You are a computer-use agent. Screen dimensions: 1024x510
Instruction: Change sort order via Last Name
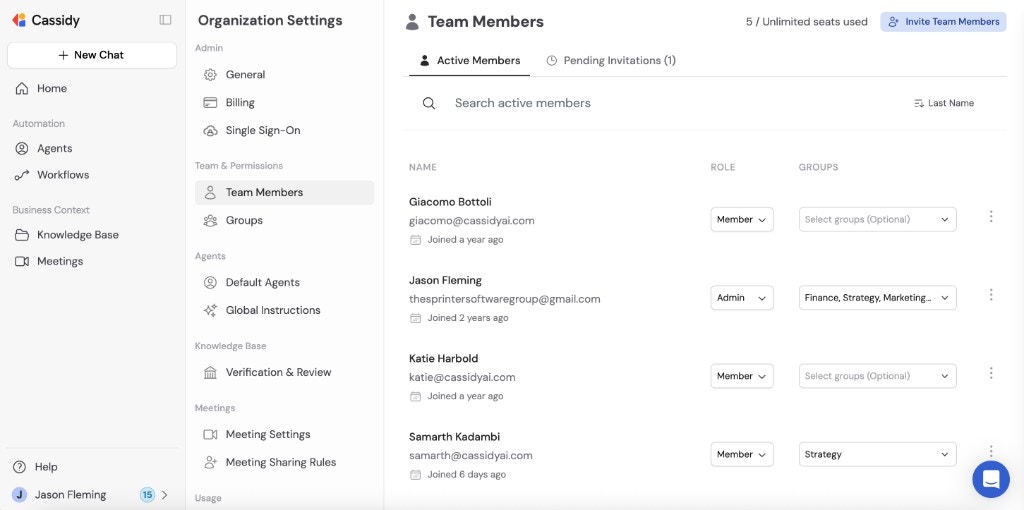coord(944,103)
